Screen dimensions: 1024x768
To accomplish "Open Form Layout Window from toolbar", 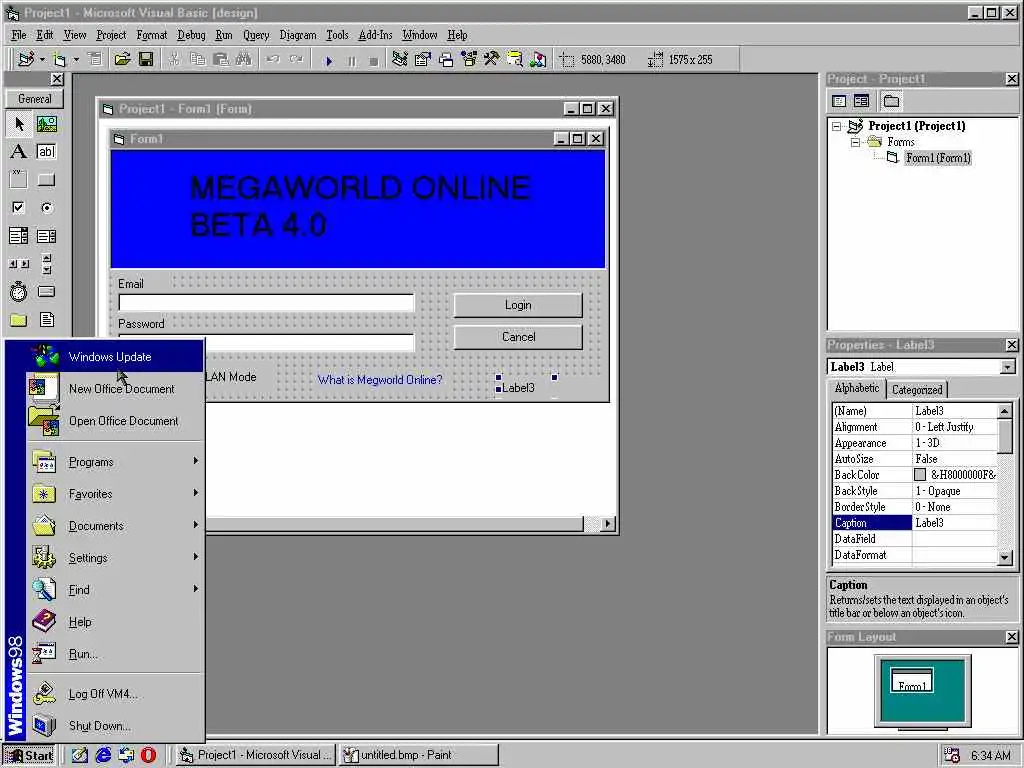I will pyautogui.click(x=446, y=59).
